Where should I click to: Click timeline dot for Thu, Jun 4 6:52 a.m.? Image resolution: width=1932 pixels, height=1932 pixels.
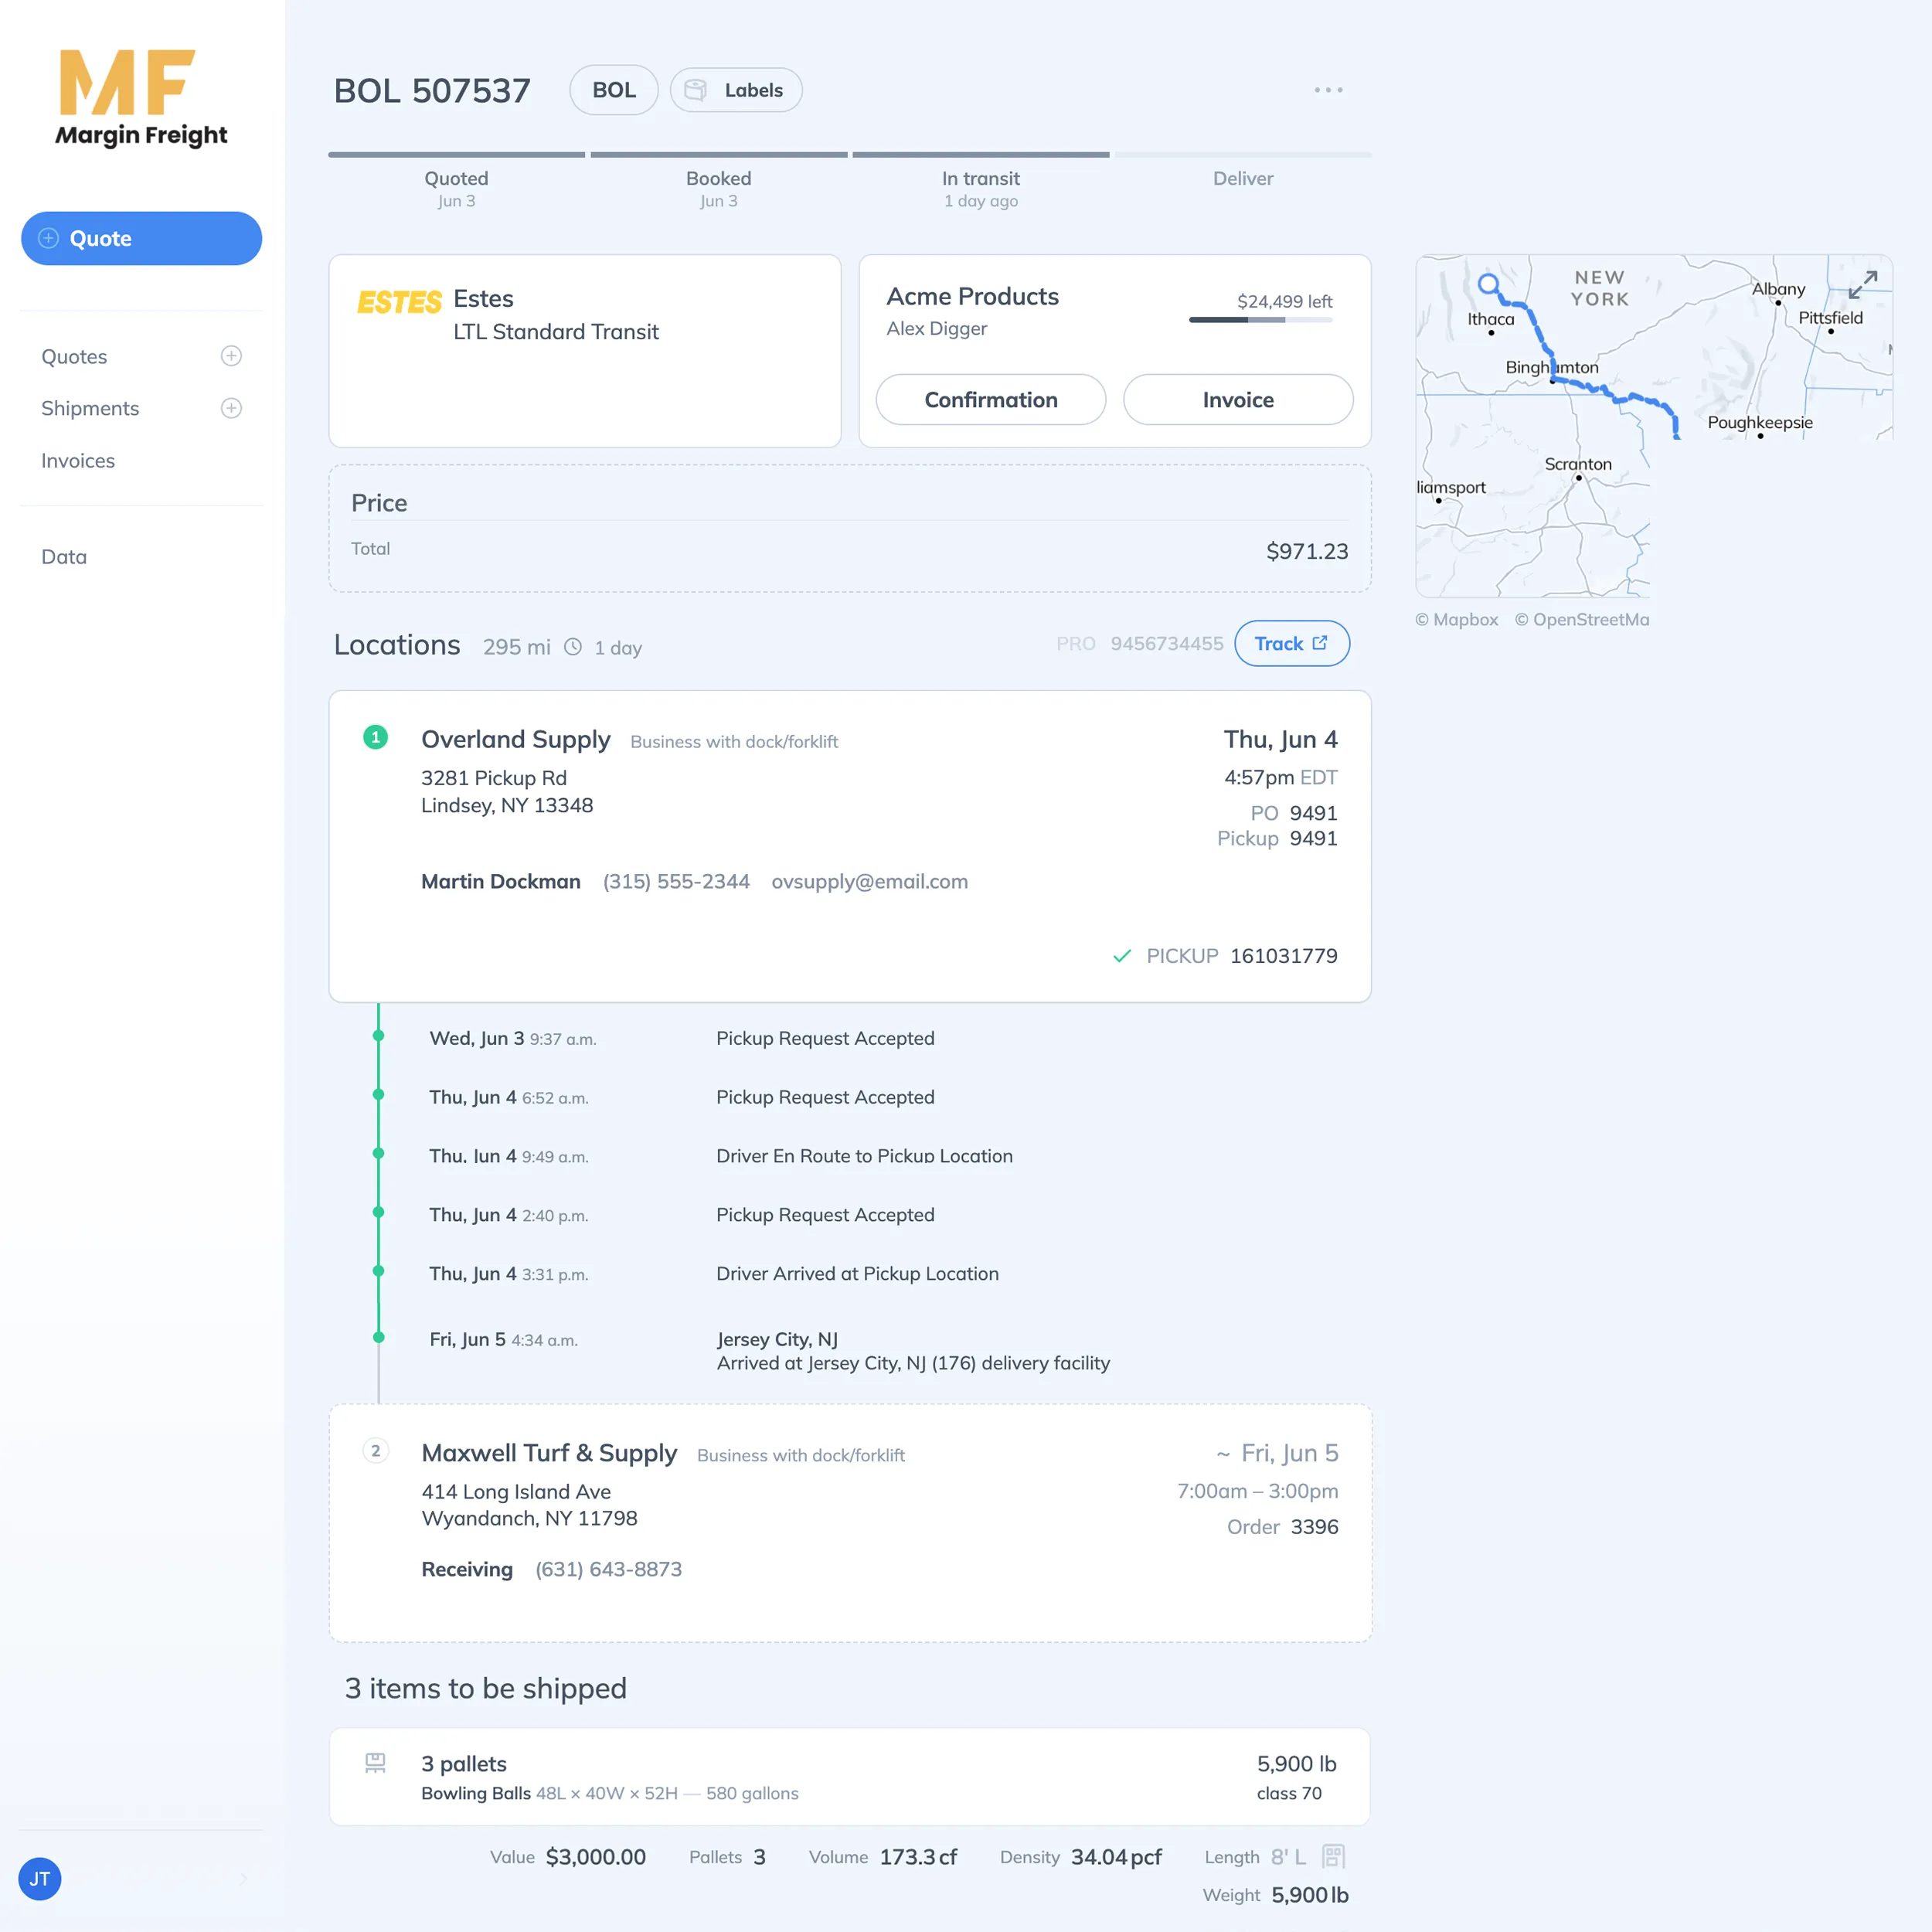click(379, 1095)
